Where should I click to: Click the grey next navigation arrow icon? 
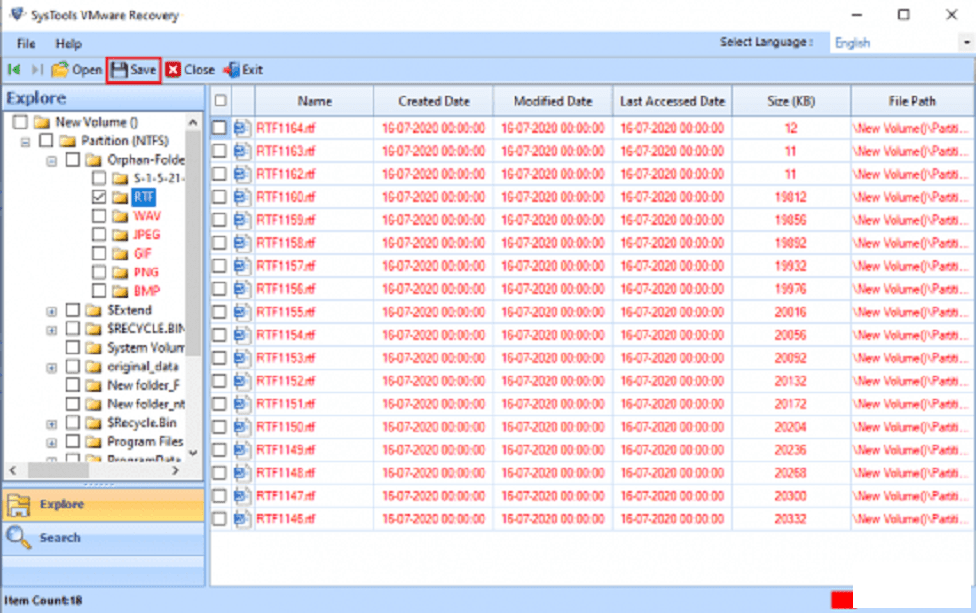point(37,70)
